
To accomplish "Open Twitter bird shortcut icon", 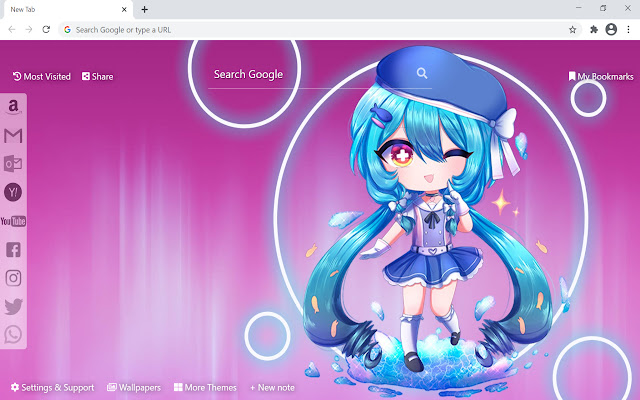I will pyautogui.click(x=13, y=307).
